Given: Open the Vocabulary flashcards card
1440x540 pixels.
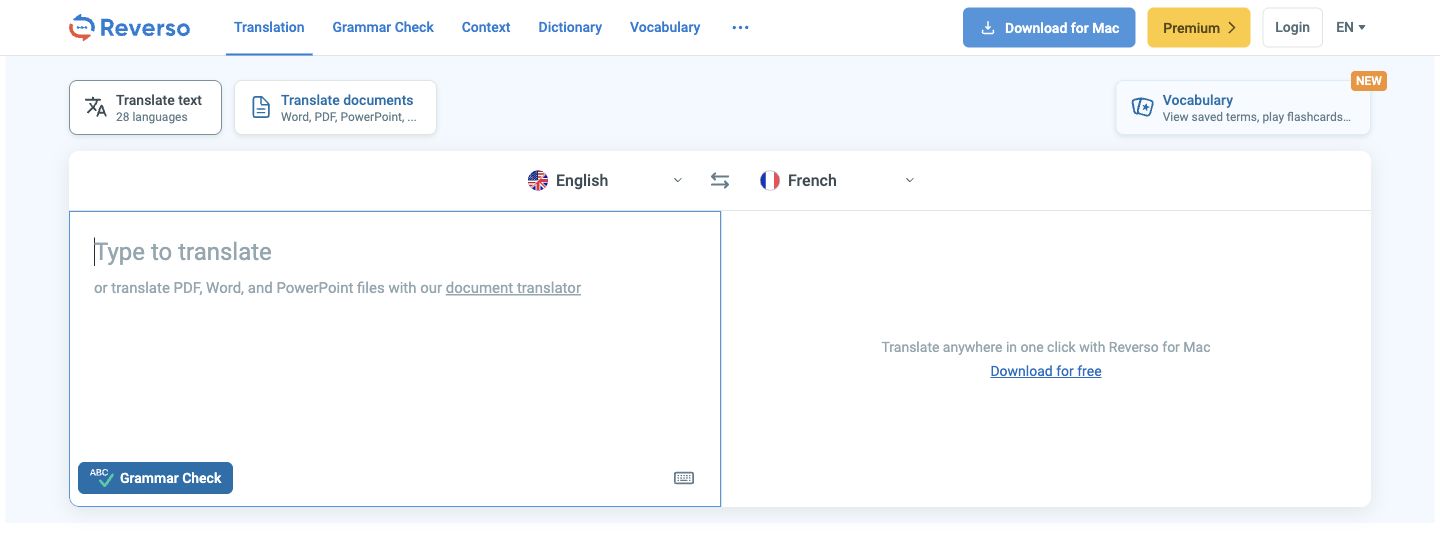Looking at the screenshot, I should (1243, 108).
